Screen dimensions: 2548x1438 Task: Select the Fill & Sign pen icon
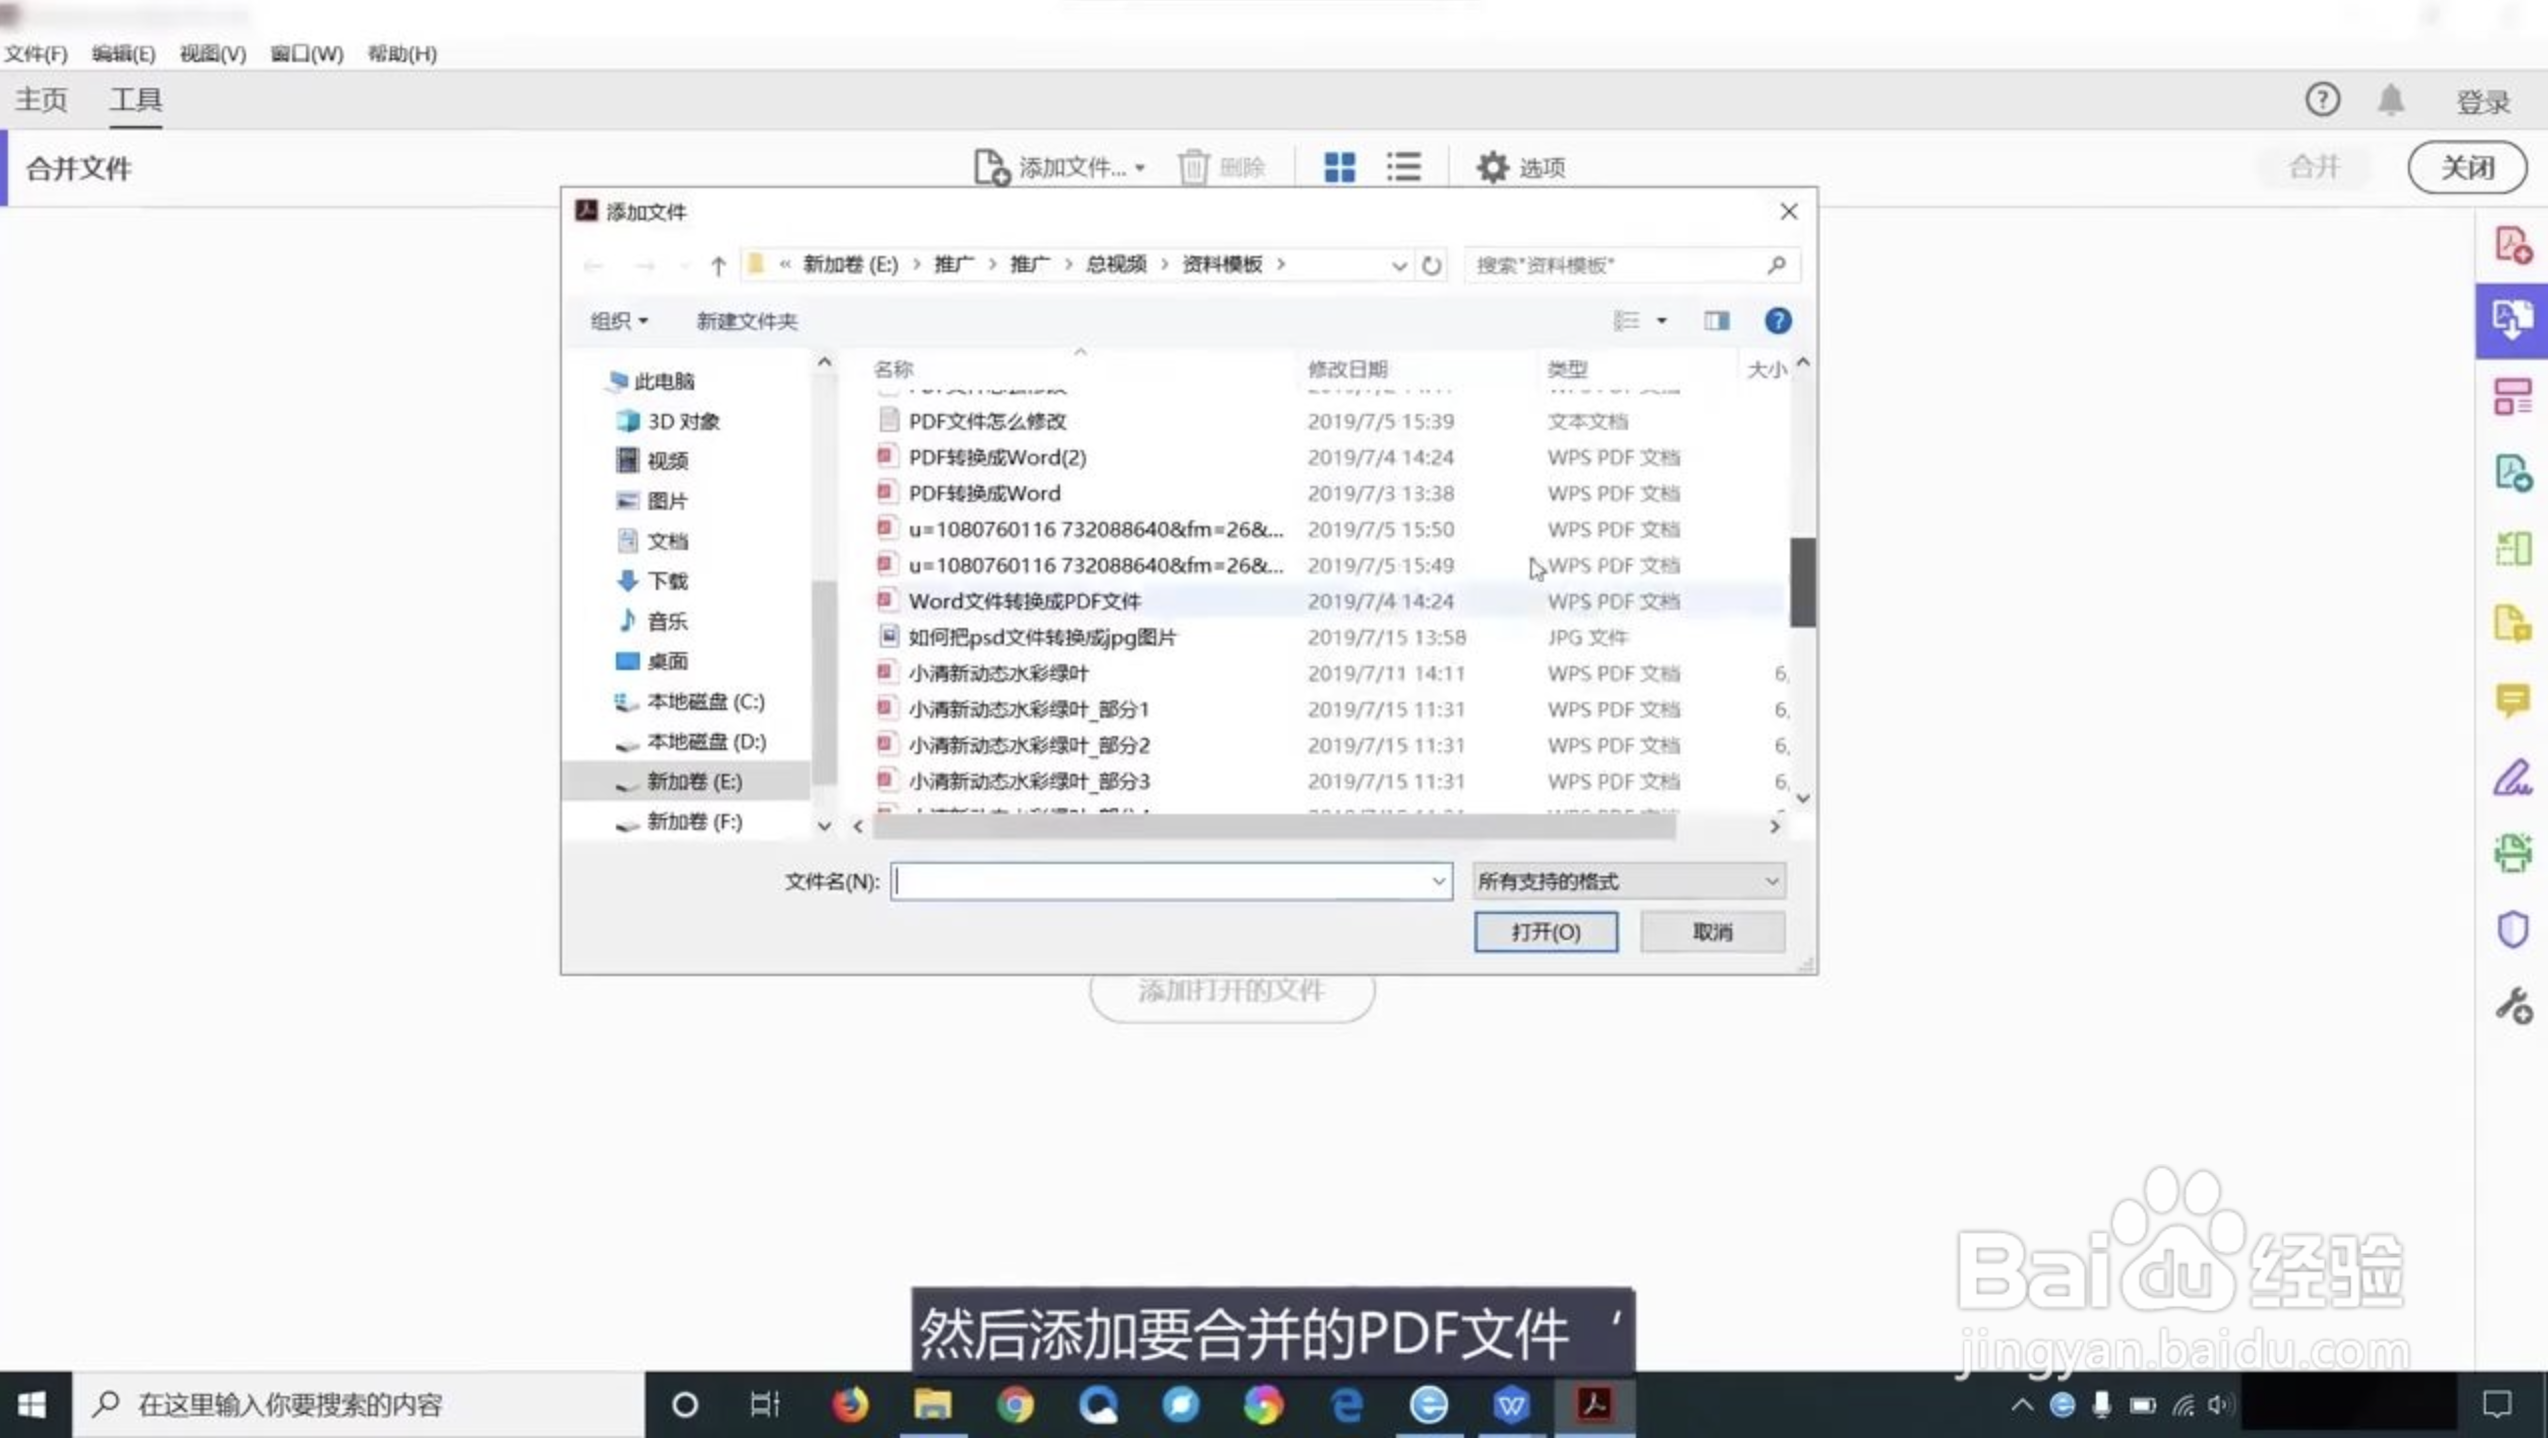pos(2513,778)
